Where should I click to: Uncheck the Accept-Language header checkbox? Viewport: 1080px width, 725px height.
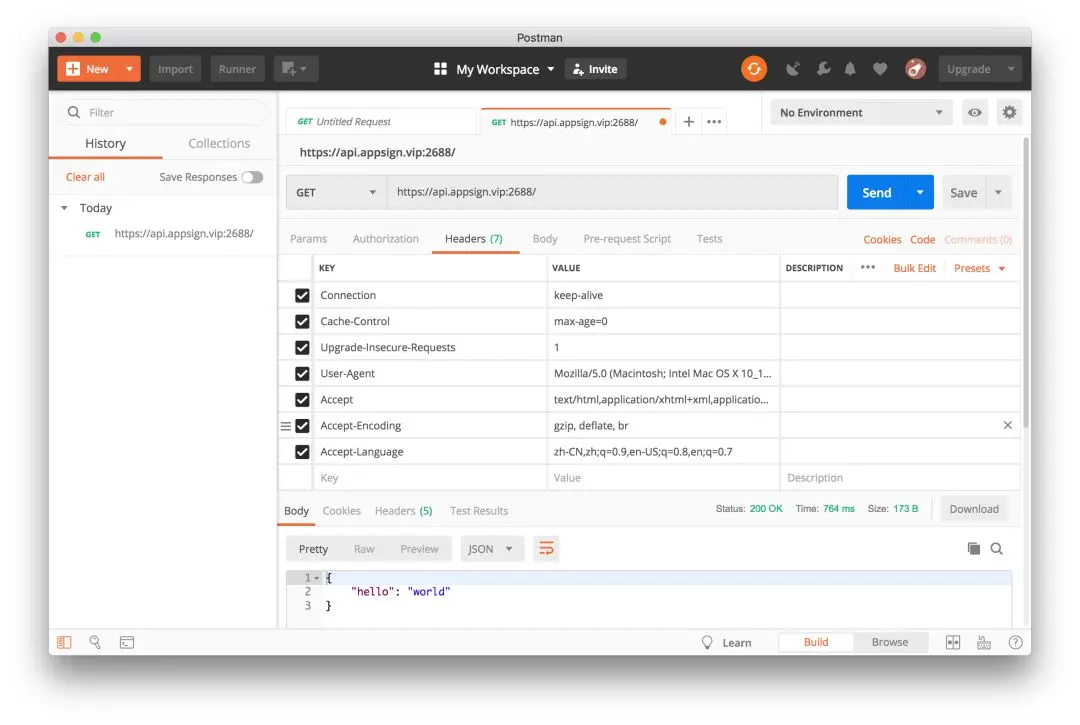[302, 452]
